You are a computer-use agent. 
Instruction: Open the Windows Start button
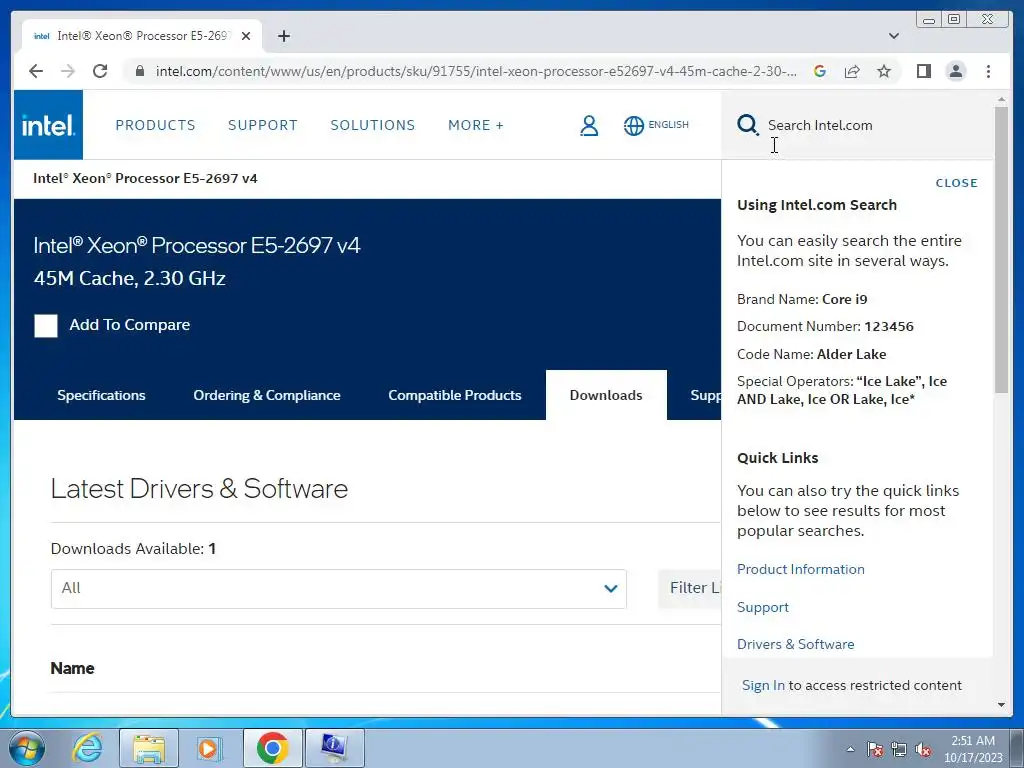coord(27,748)
